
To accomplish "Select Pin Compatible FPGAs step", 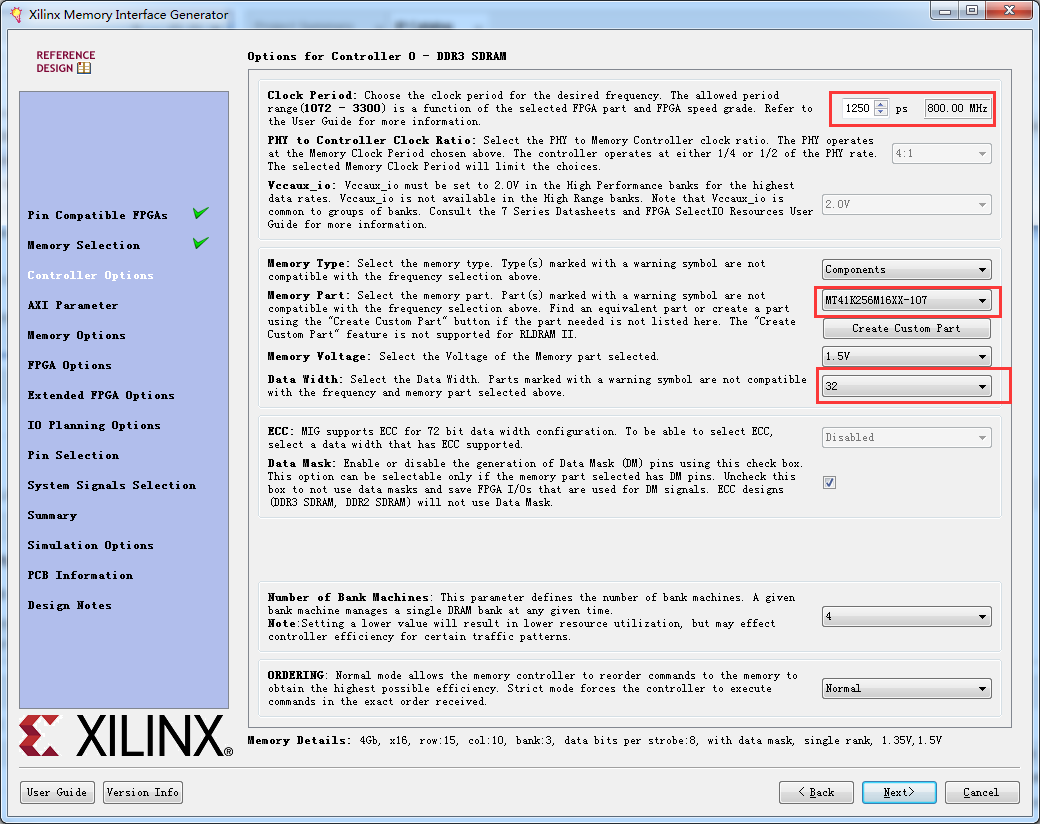I will pyautogui.click(x=98, y=215).
